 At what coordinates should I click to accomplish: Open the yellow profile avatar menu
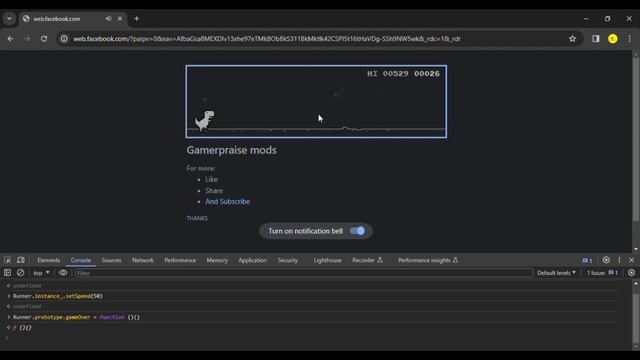pyautogui.click(x=613, y=39)
